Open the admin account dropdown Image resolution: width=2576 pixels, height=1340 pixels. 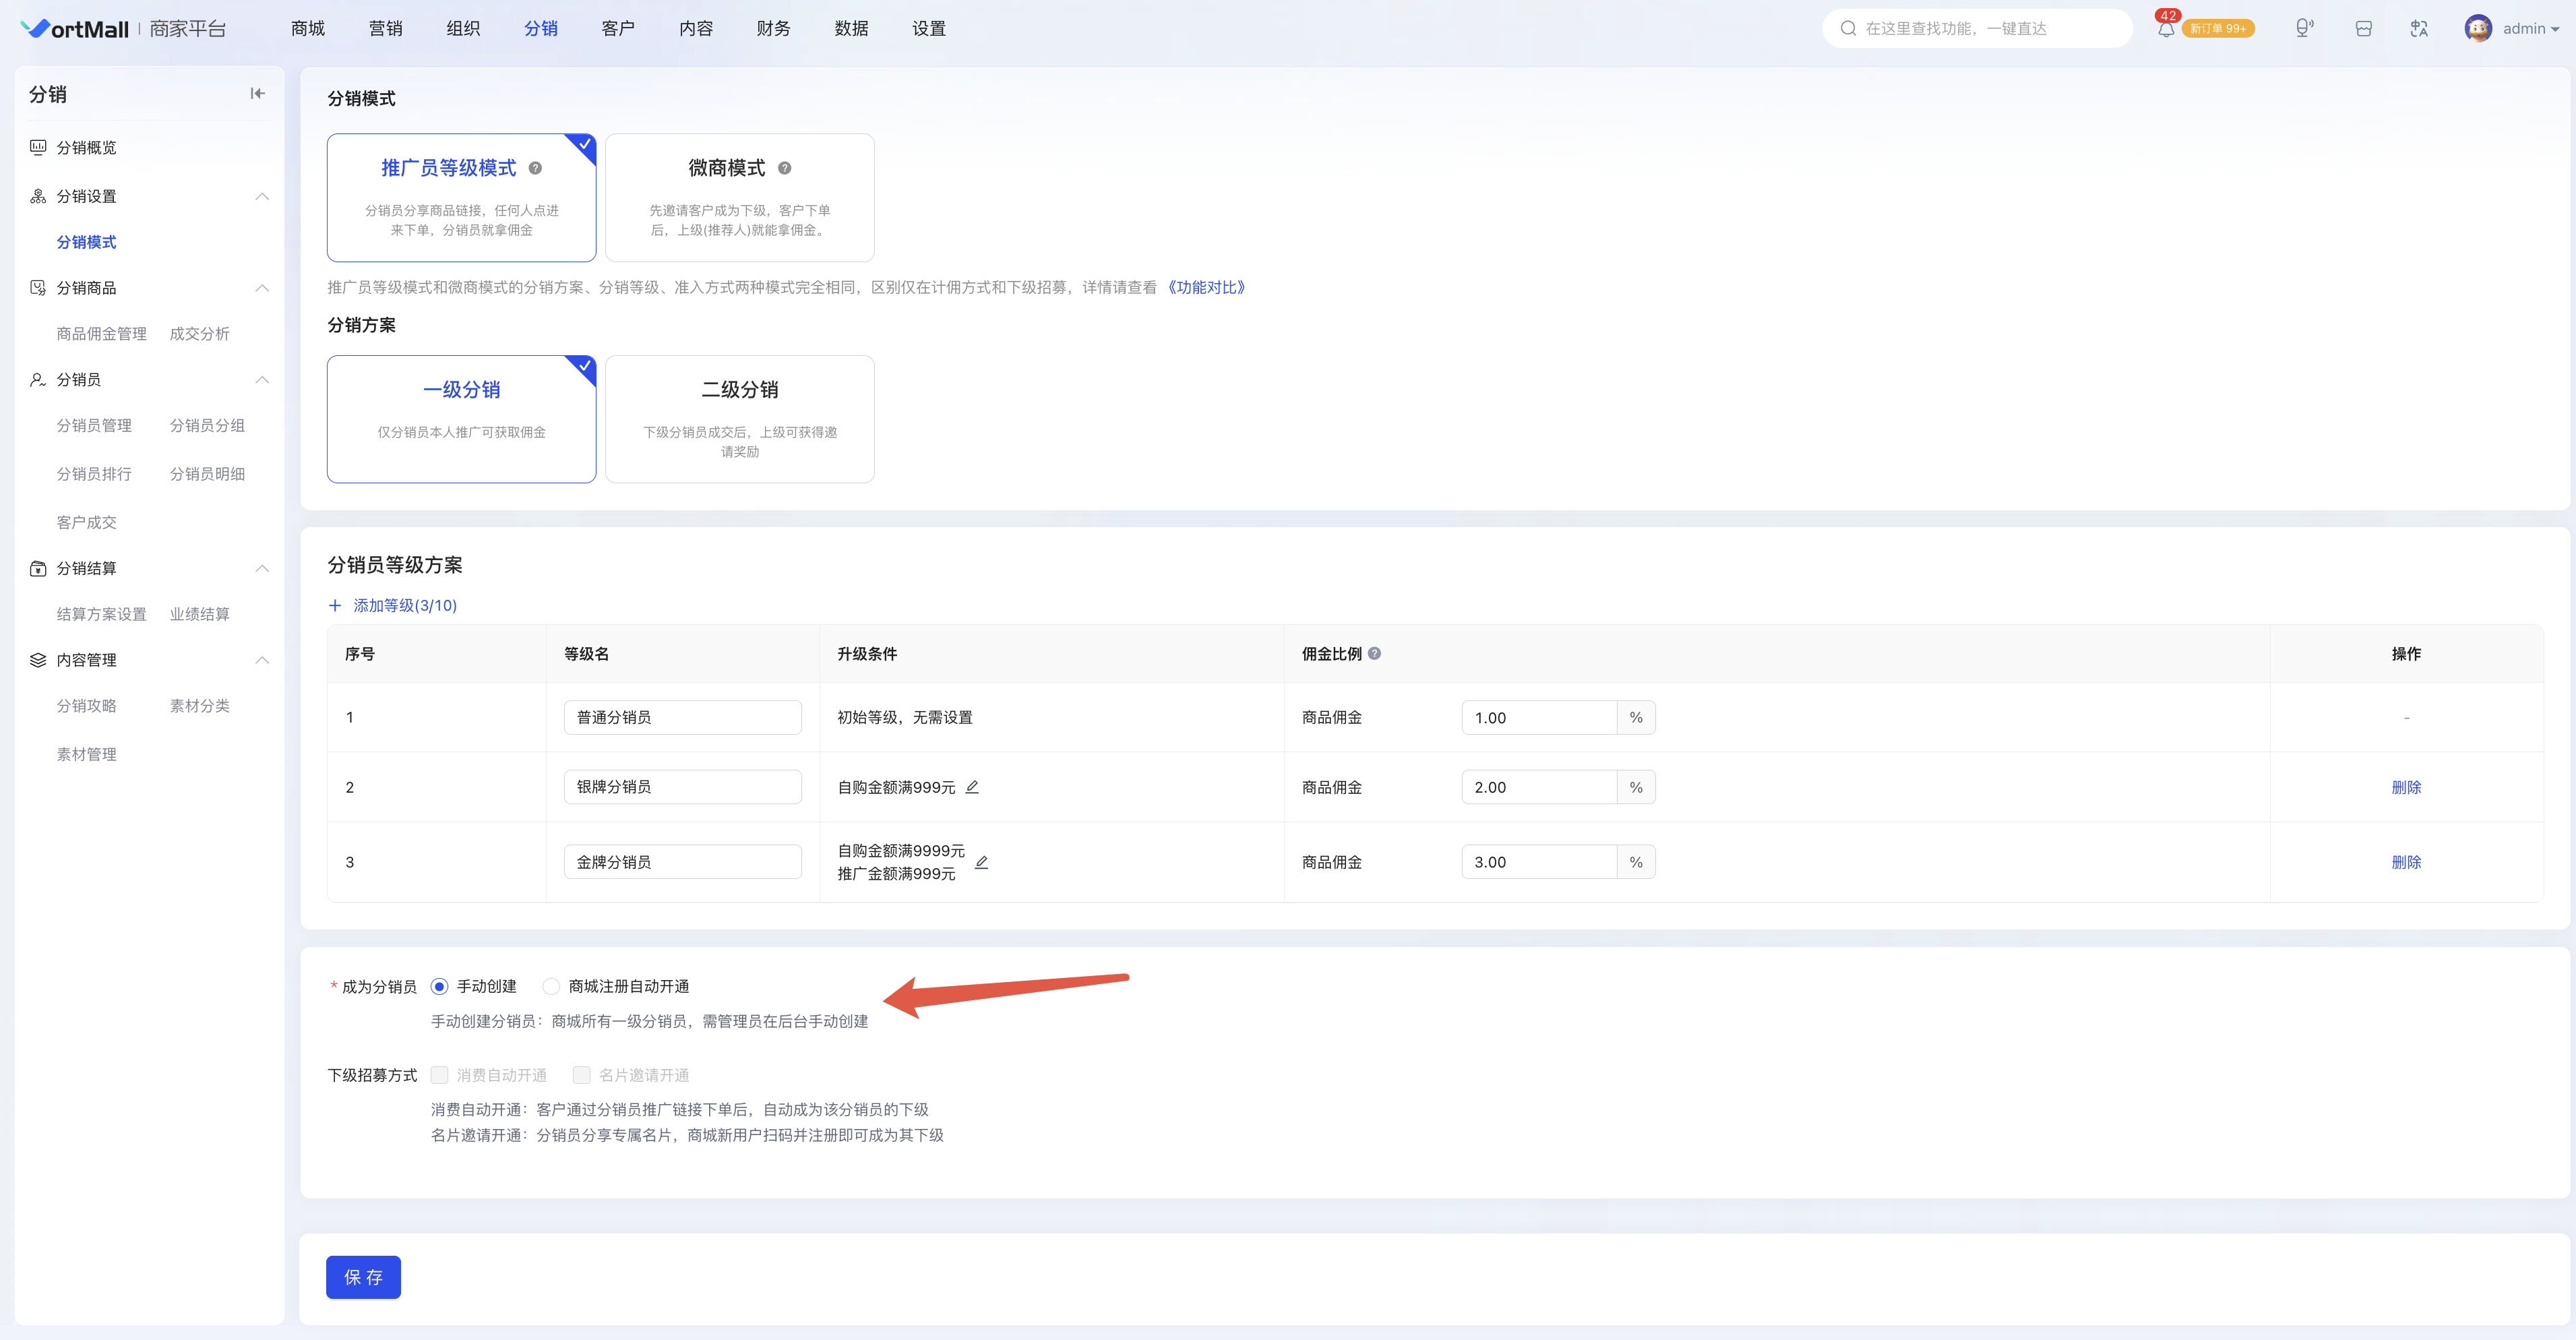pyautogui.click(x=2511, y=29)
